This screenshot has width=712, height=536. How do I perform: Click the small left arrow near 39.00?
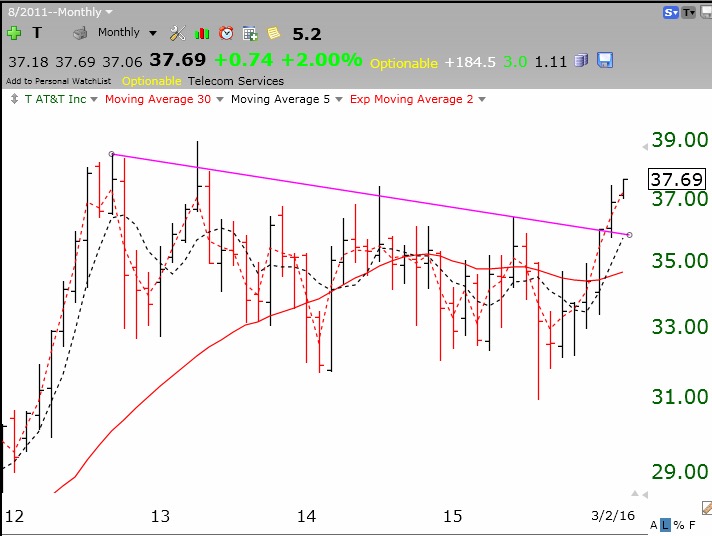click(645, 147)
